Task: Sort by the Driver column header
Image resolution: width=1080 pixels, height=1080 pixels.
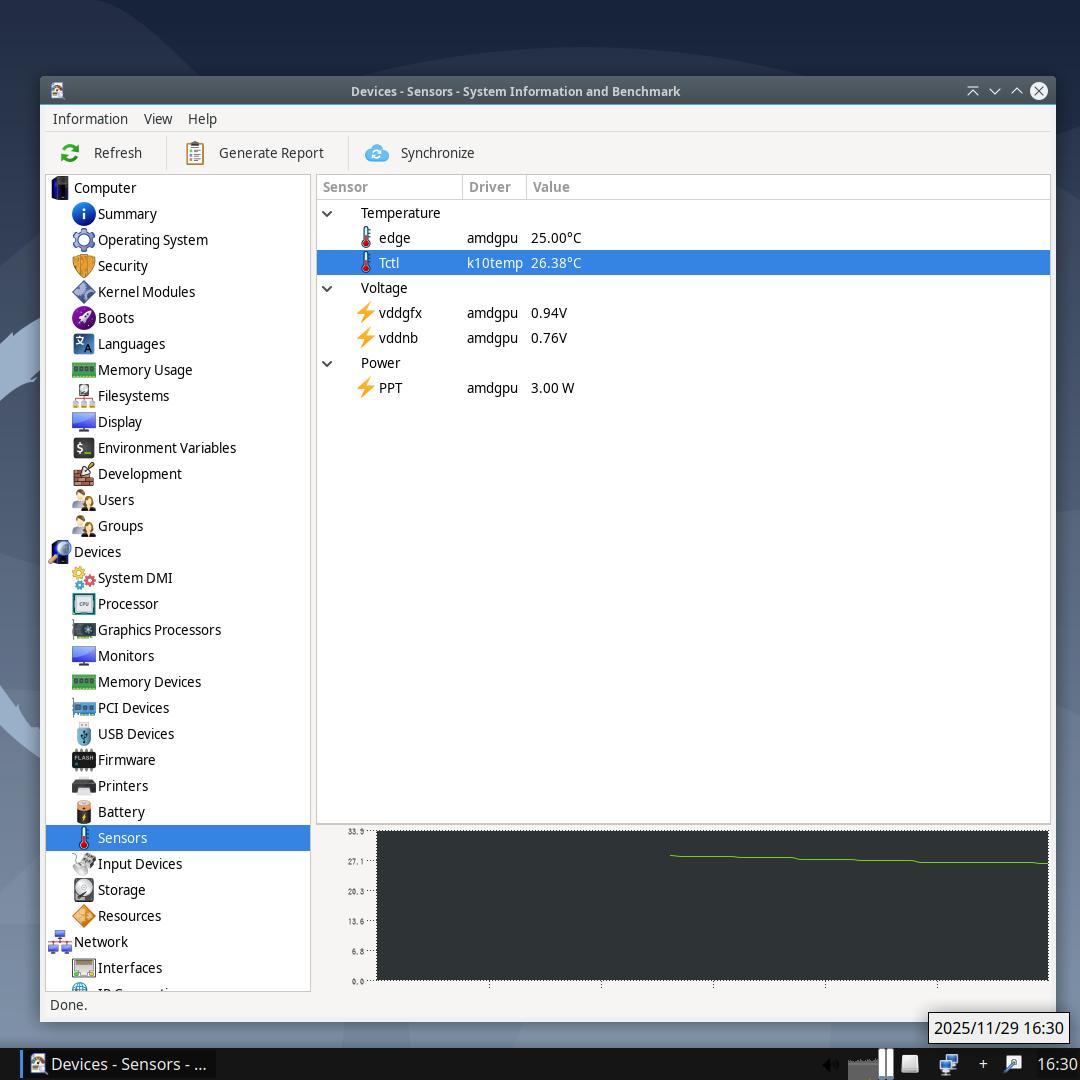Action: (490, 187)
